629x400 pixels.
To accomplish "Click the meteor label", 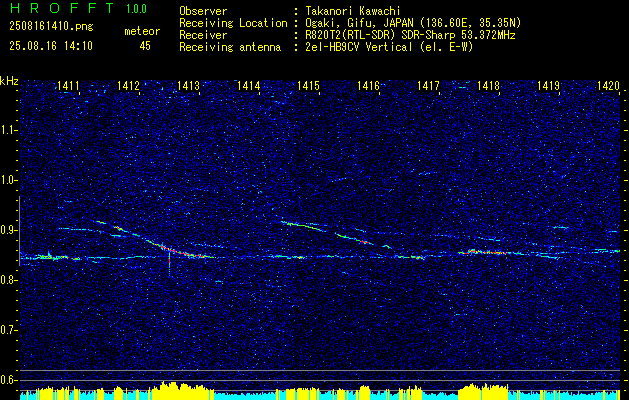I will [x=142, y=31].
